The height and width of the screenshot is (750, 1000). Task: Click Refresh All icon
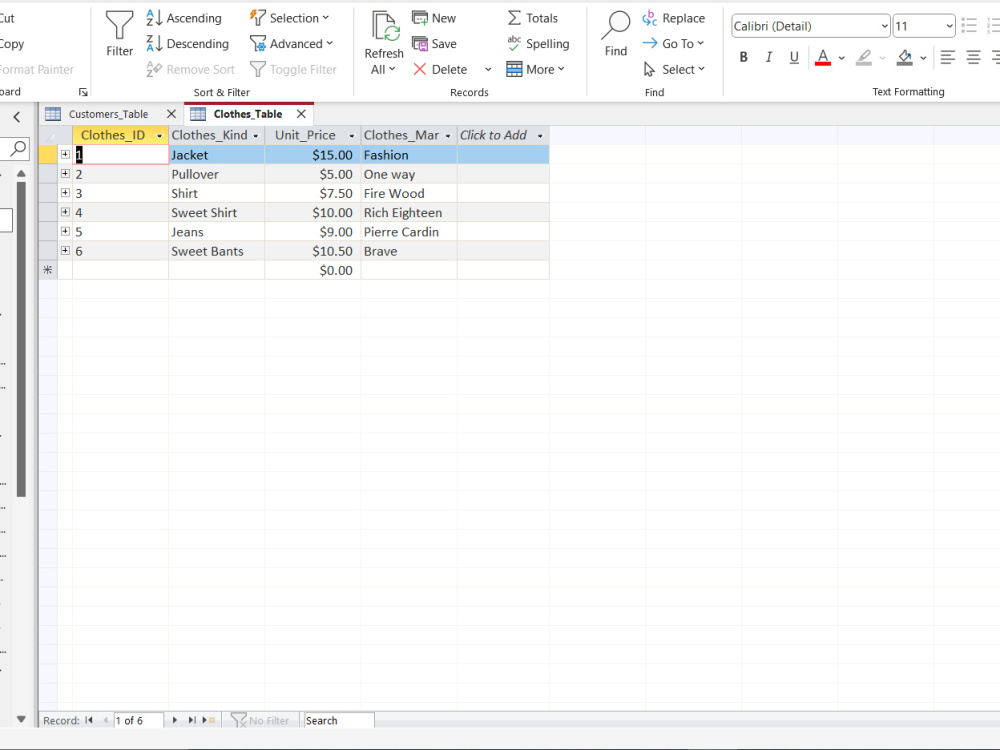coord(384,27)
